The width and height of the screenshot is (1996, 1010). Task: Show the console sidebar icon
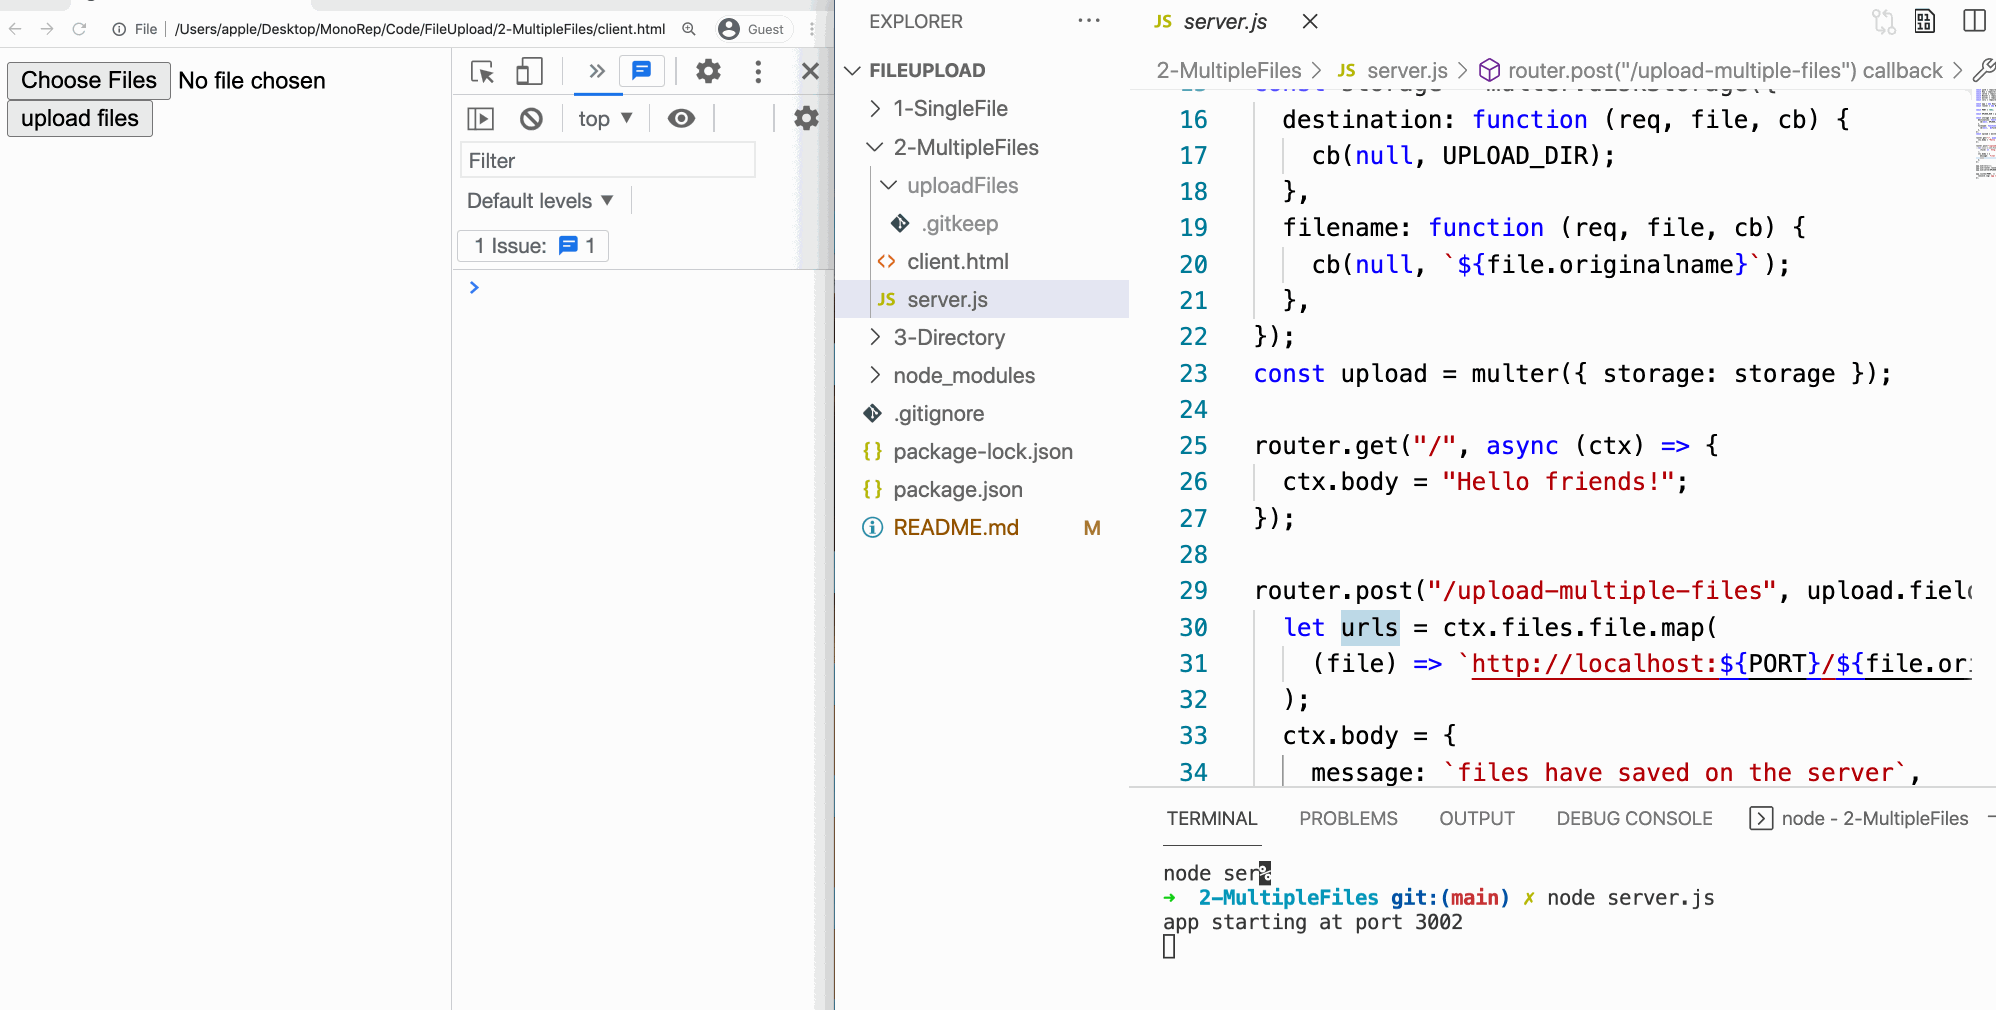(x=481, y=119)
